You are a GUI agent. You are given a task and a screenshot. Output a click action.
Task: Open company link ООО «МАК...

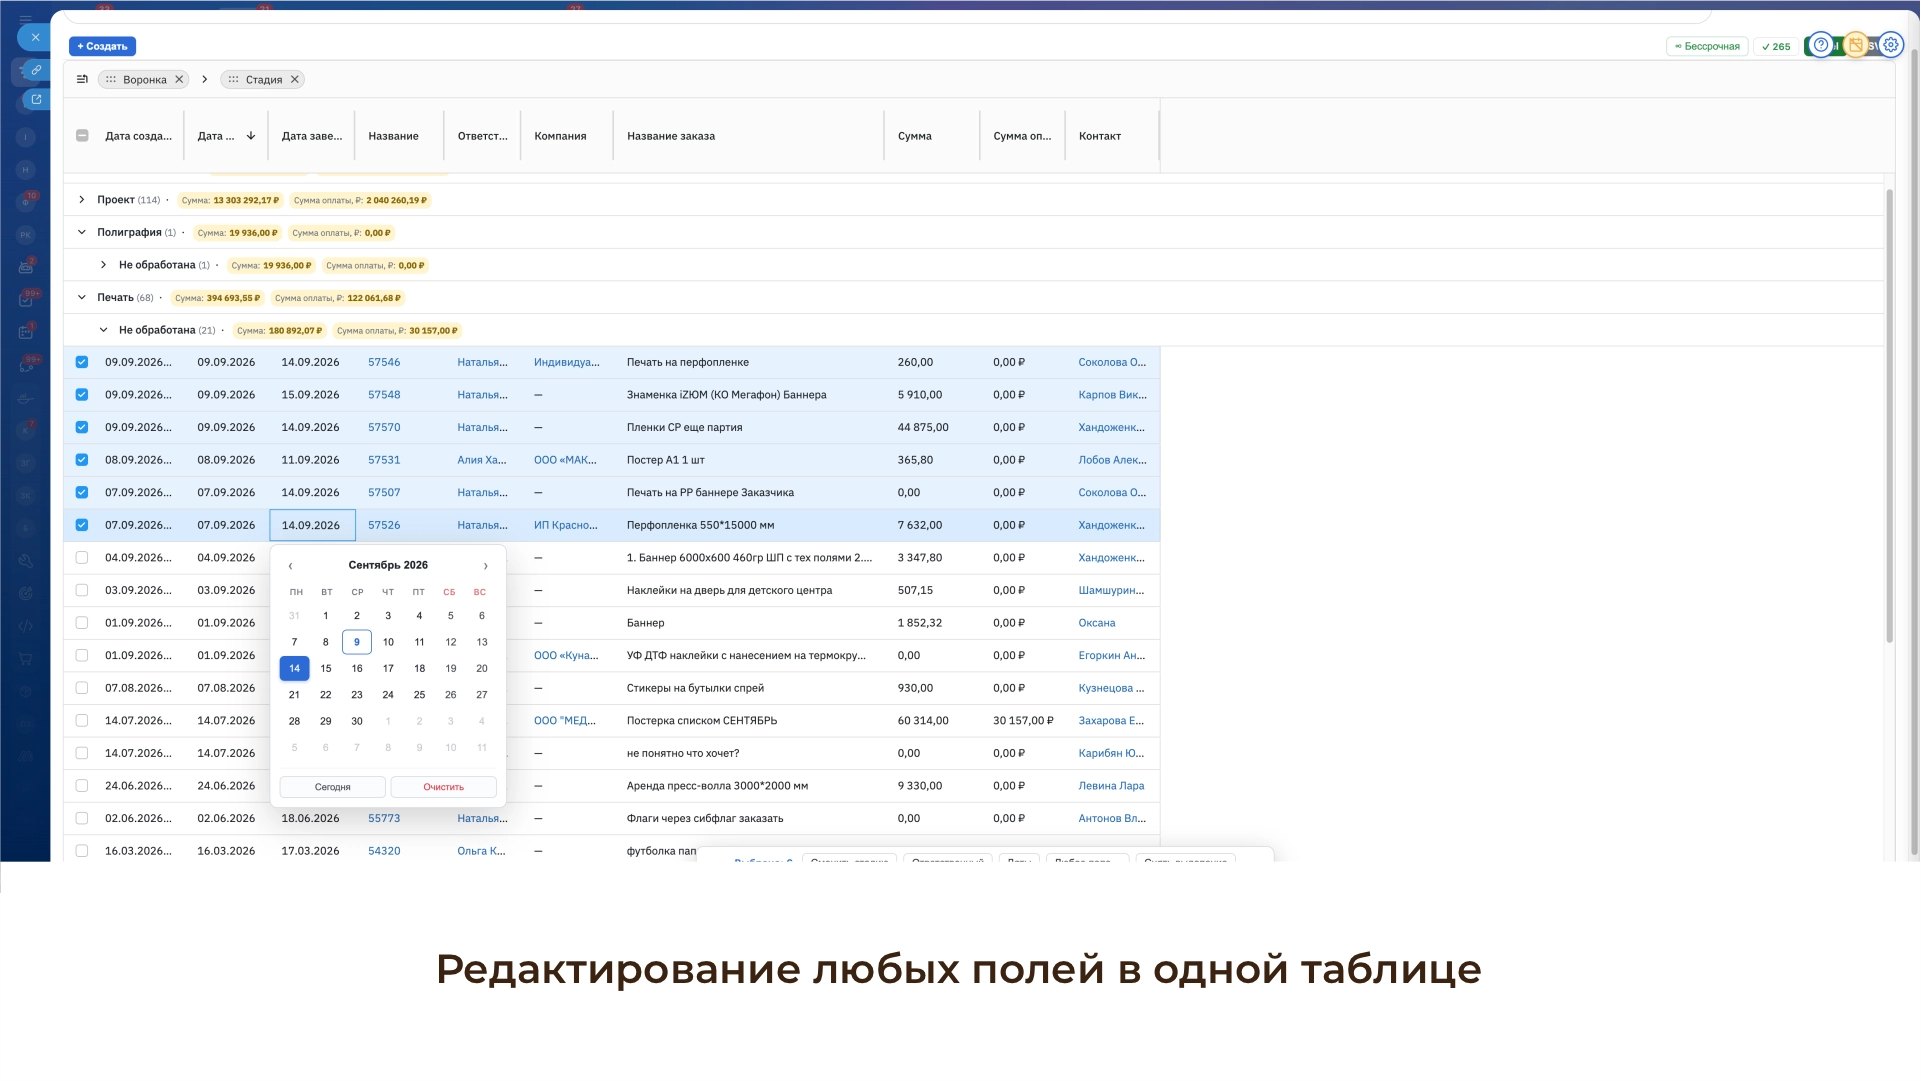[565, 460]
